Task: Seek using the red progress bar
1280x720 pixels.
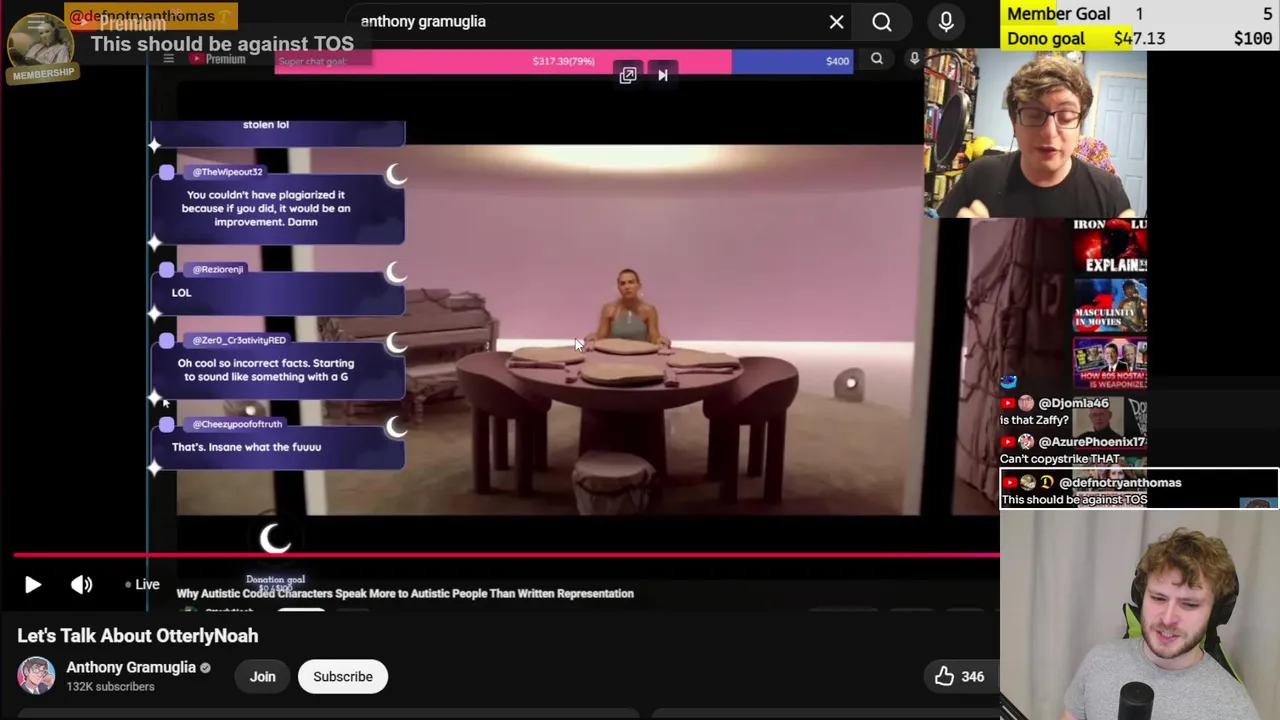Action: 506,553
